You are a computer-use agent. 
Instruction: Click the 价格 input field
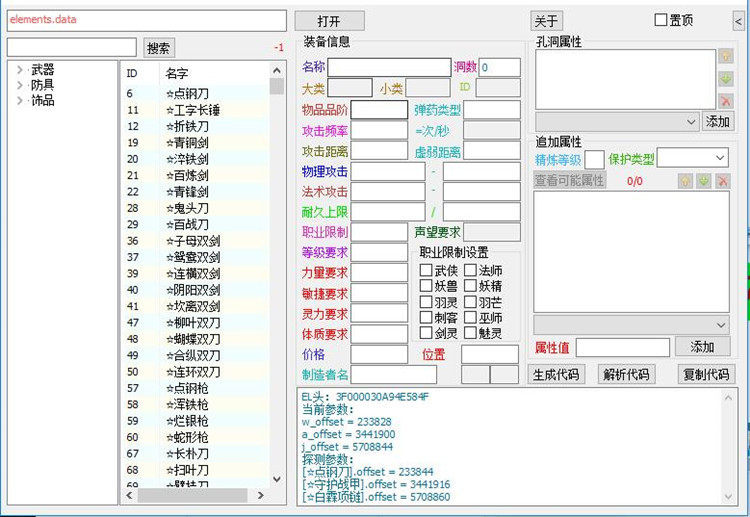[379, 354]
